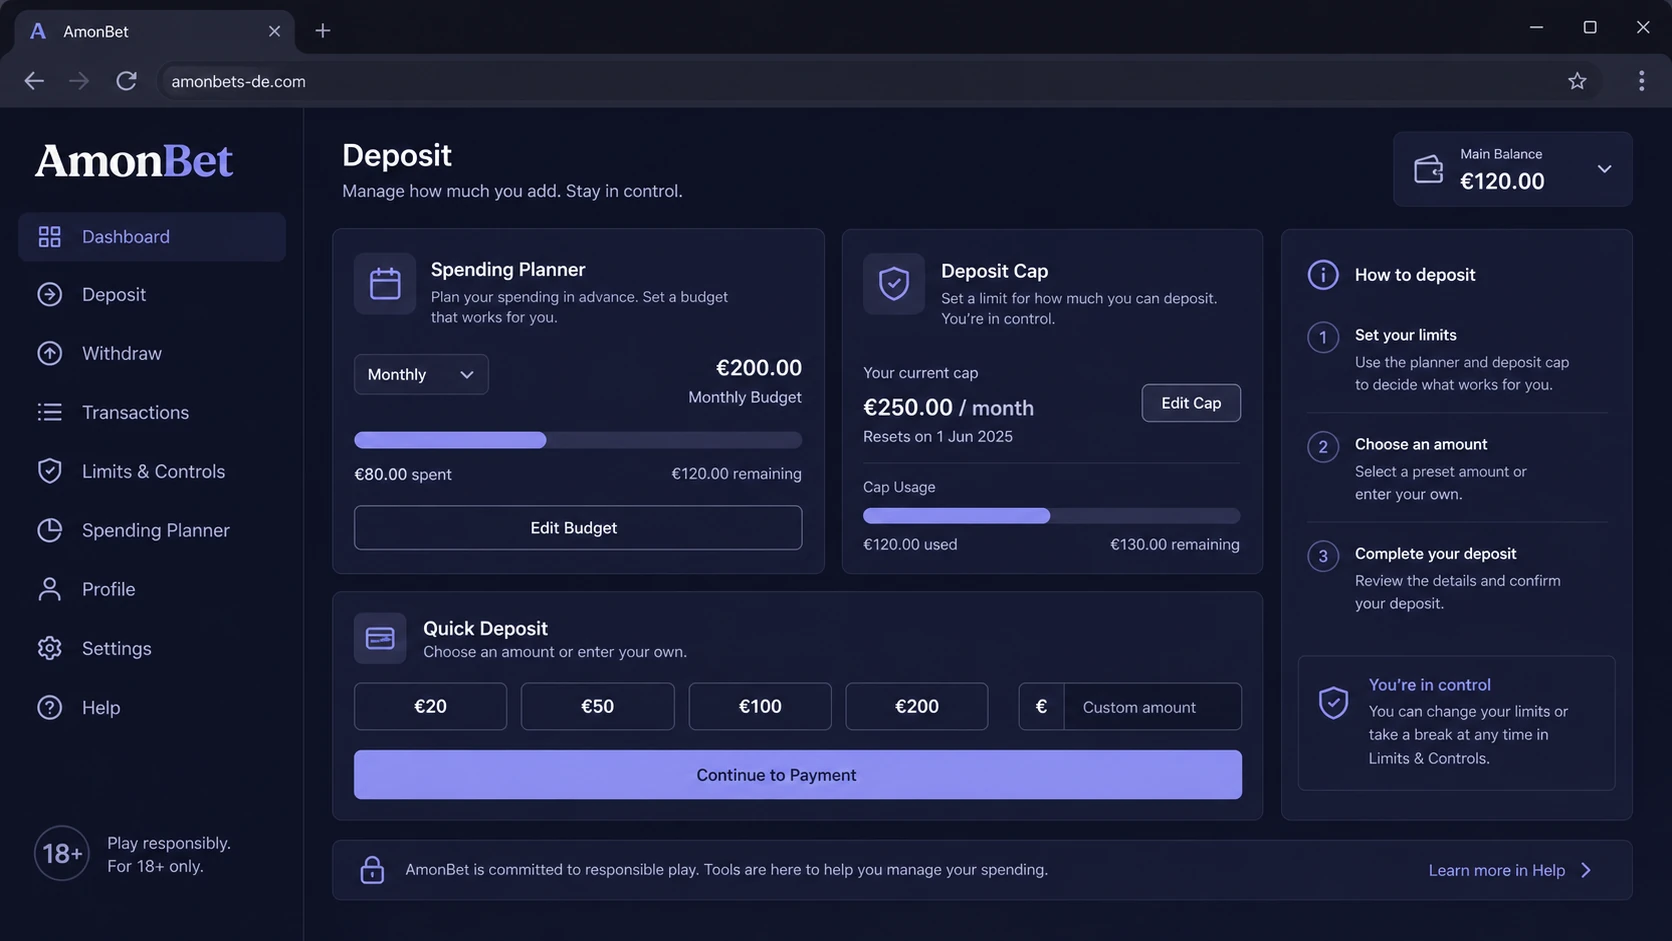This screenshot has height=941, width=1672.
Task: Click the €200.00 Monthly Budget value
Action: coord(759,368)
